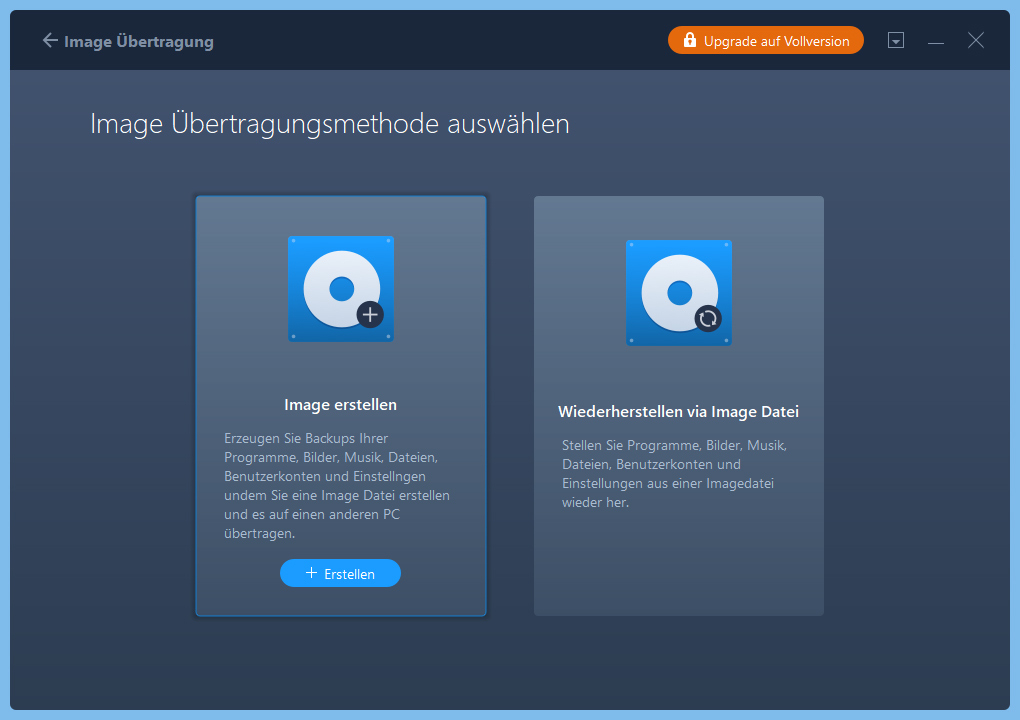Click the lock icon in the upgrade button
This screenshot has width=1020, height=720.
click(689, 41)
